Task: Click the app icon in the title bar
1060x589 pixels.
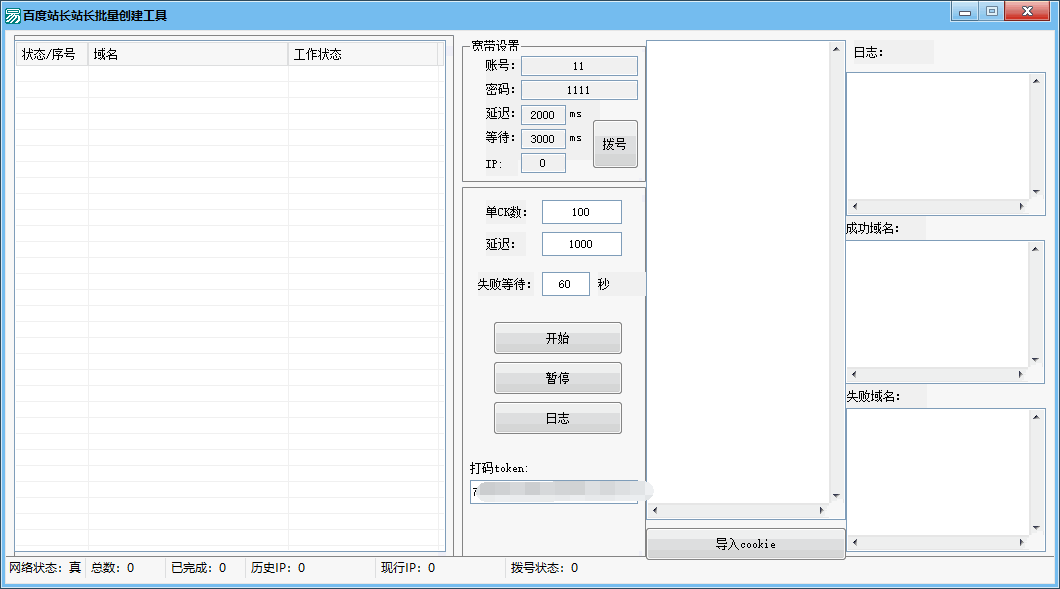Action: 13,16
